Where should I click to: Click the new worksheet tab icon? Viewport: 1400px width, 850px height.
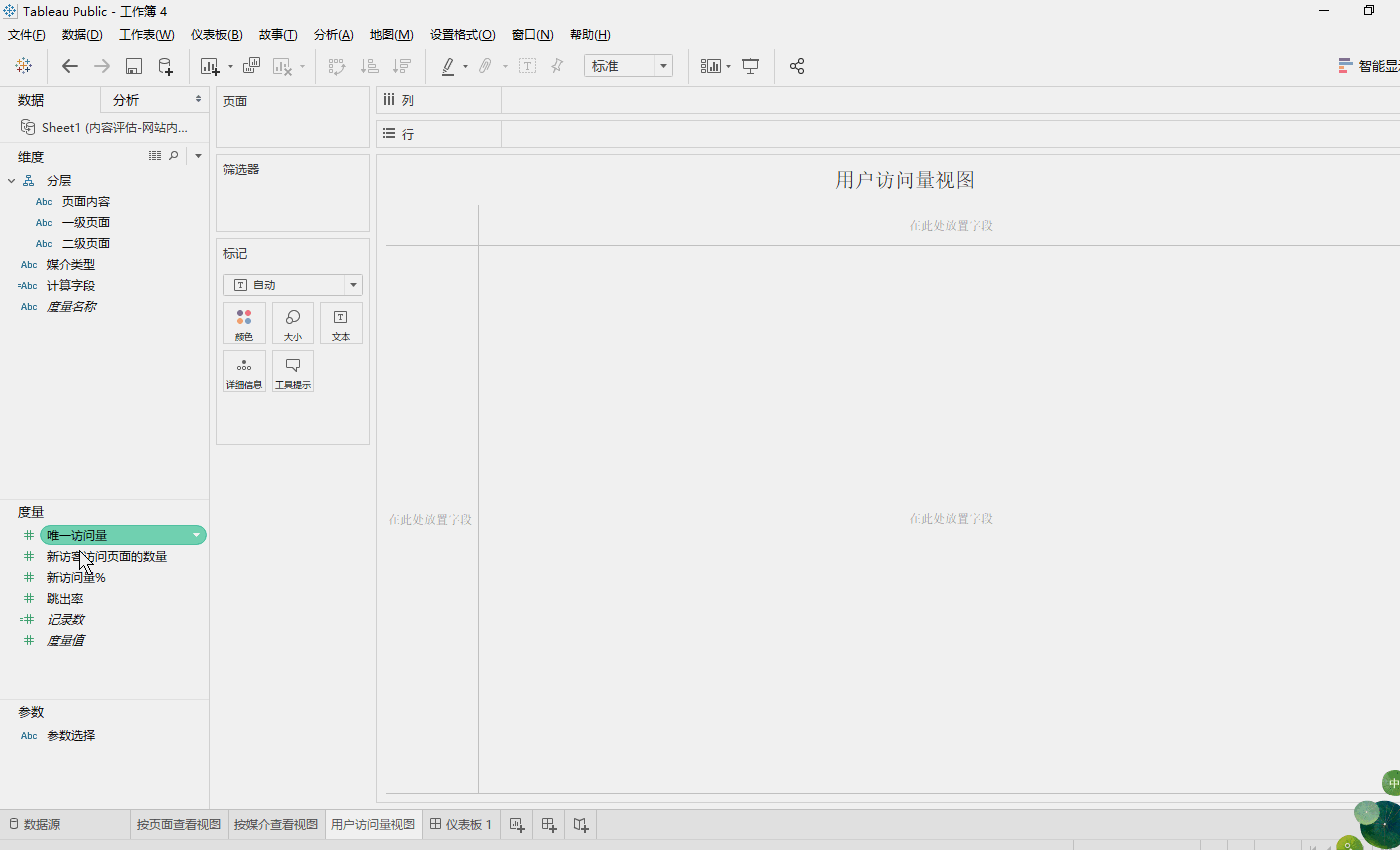tap(517, 825)
